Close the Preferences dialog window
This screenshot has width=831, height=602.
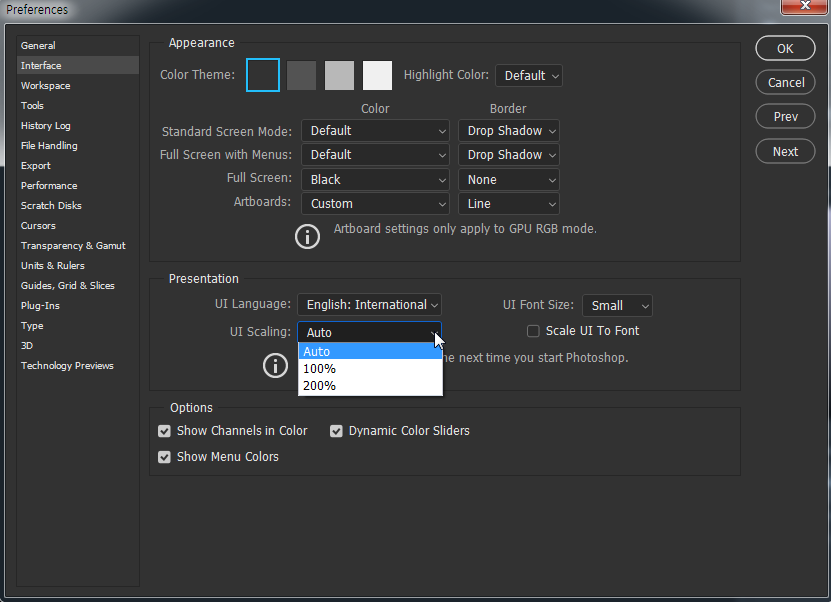click(x=805, y=6)
